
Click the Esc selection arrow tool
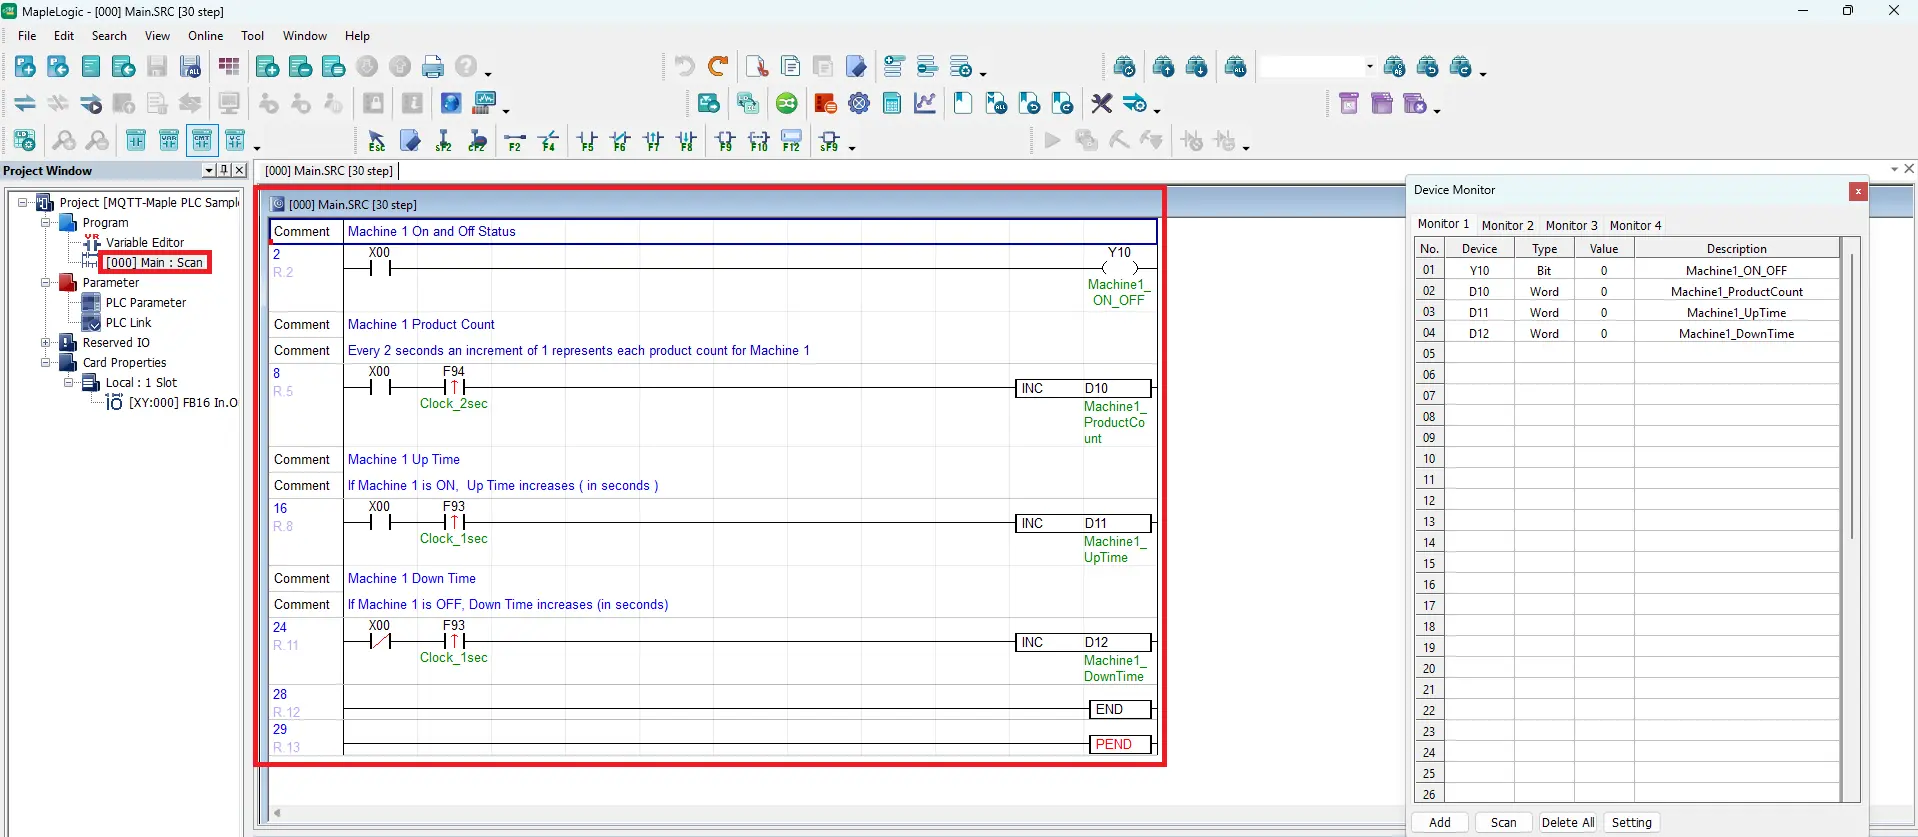(377, 142)
